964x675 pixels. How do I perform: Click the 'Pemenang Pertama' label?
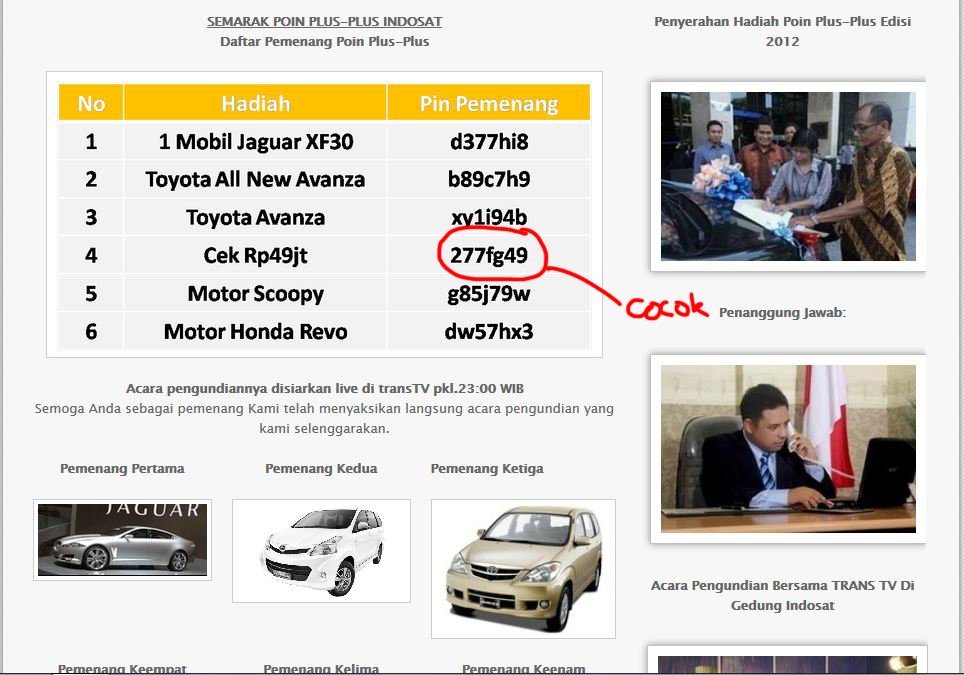click(x=122, y=468)
